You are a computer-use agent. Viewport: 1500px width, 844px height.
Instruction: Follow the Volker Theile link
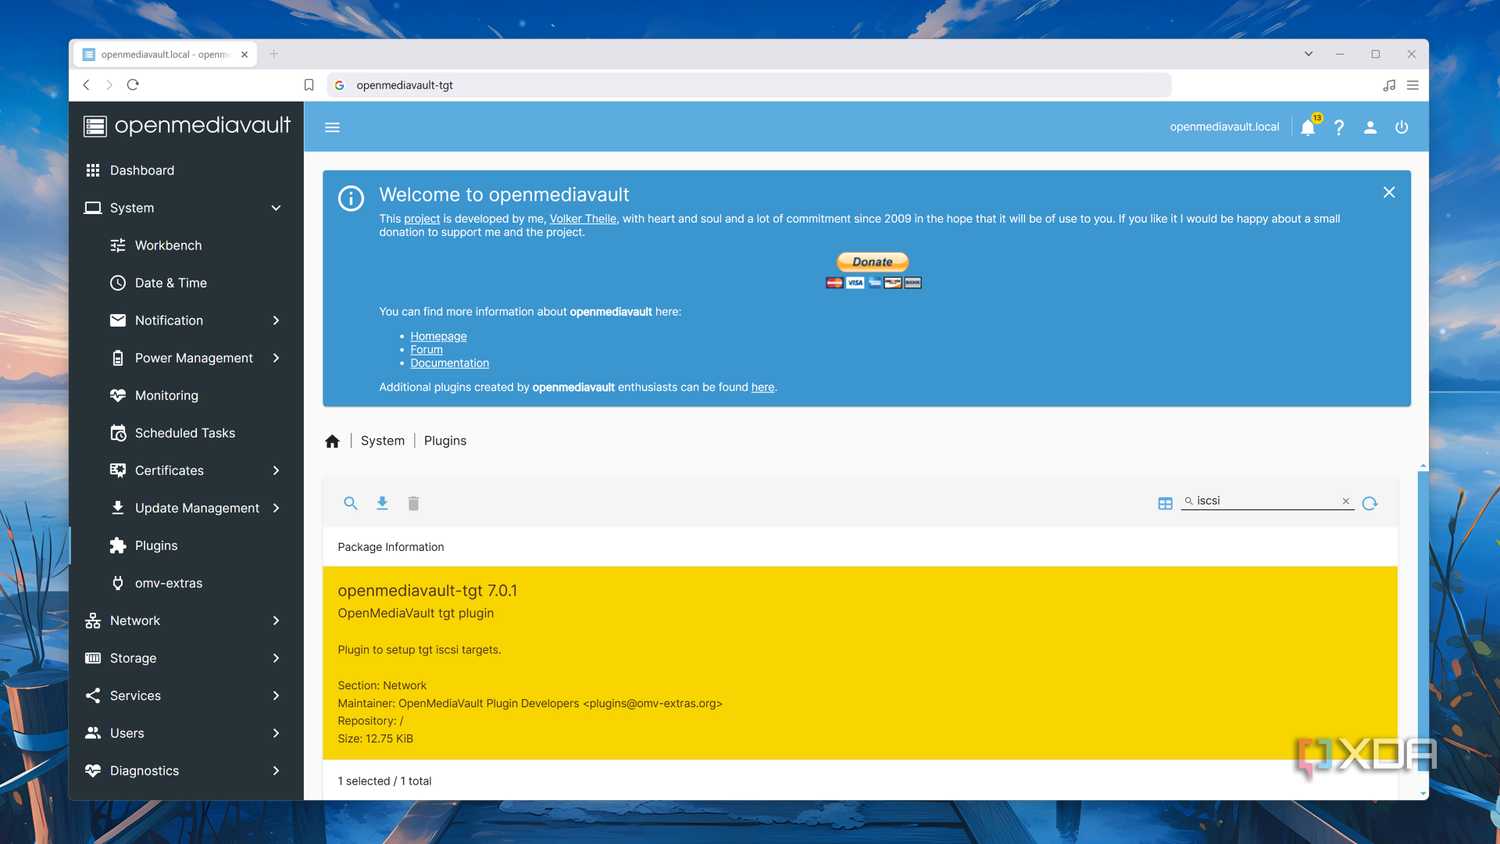[583, 219]
